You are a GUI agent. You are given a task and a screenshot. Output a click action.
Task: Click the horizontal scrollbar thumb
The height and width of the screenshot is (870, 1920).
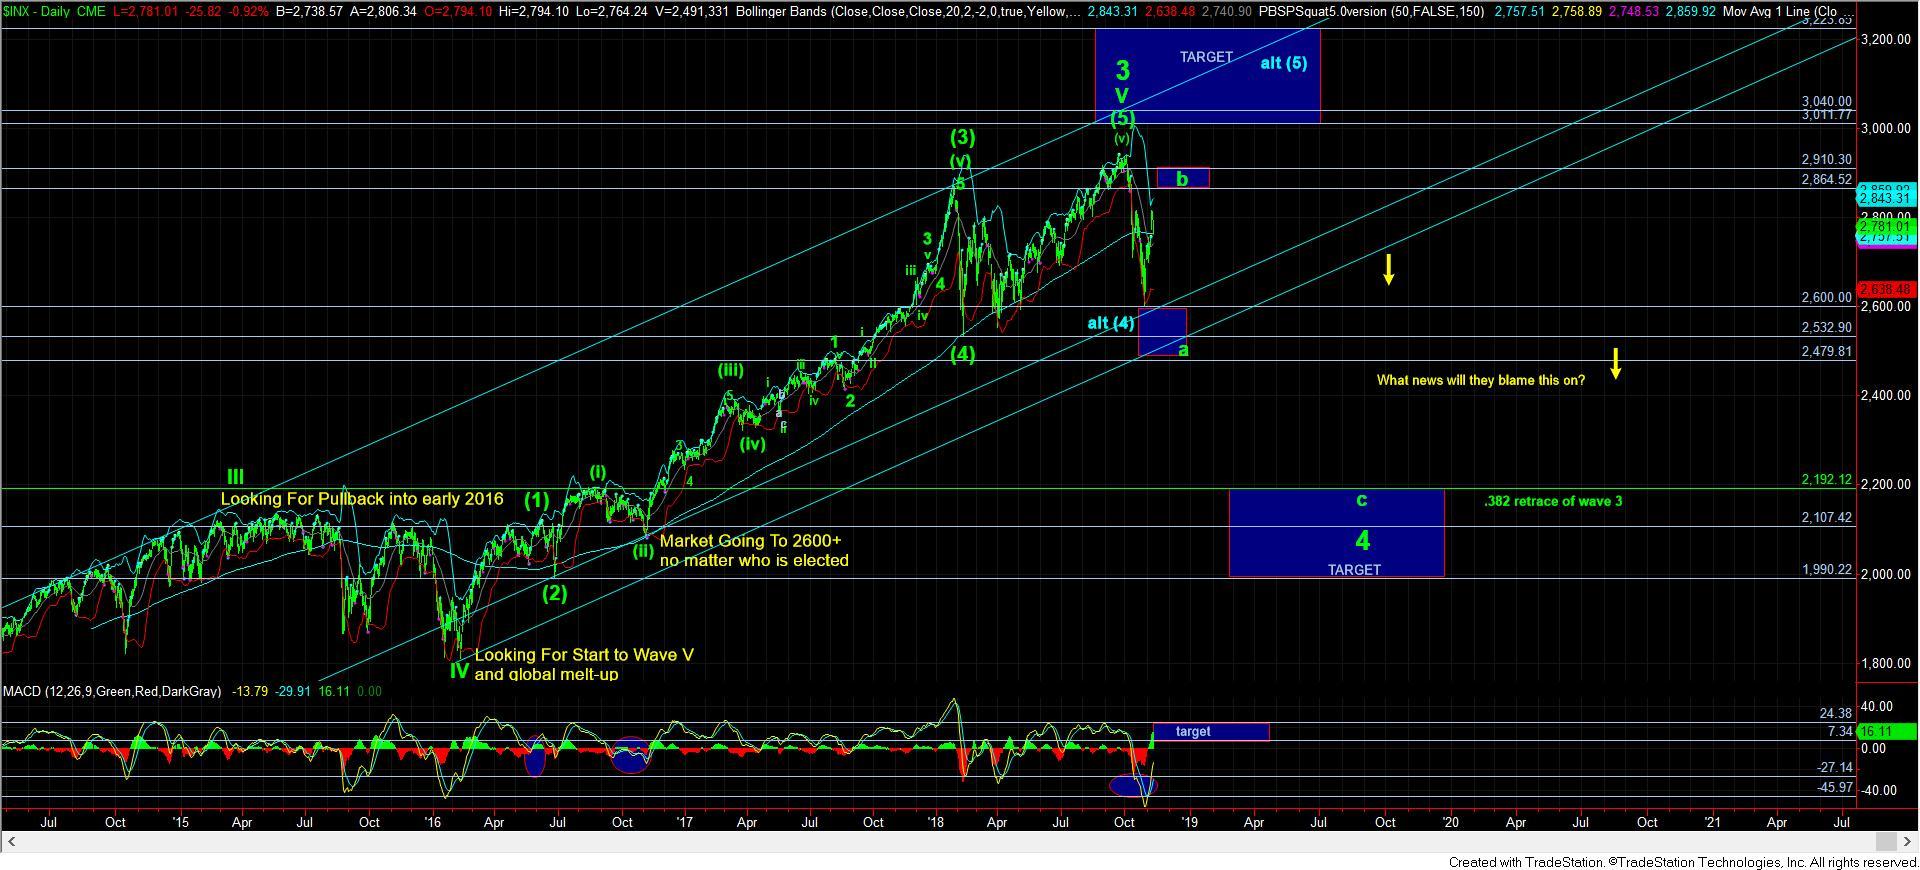(1884, 841)
